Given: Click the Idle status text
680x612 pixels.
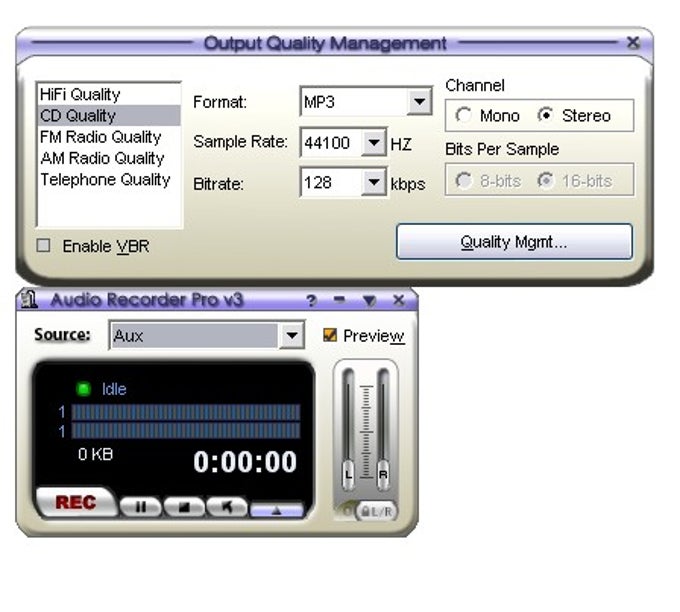Looking at the screenshot, I should click(114, 389).
